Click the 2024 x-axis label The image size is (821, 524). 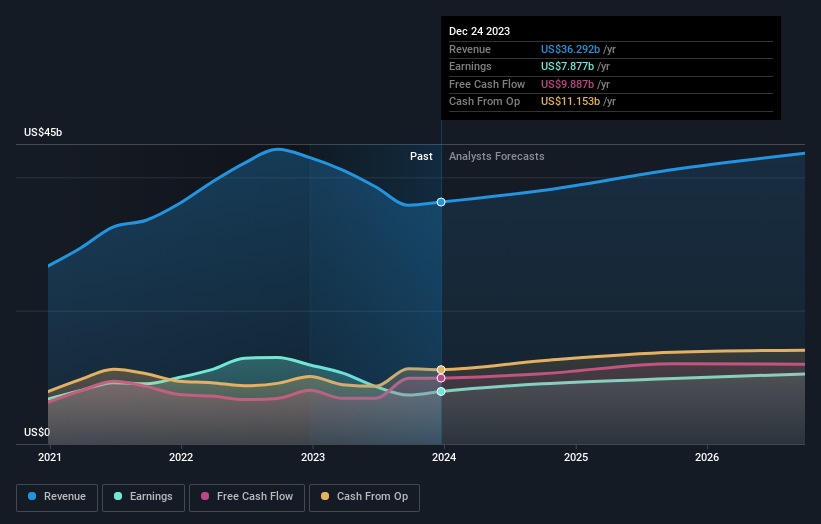coord(444,458)
